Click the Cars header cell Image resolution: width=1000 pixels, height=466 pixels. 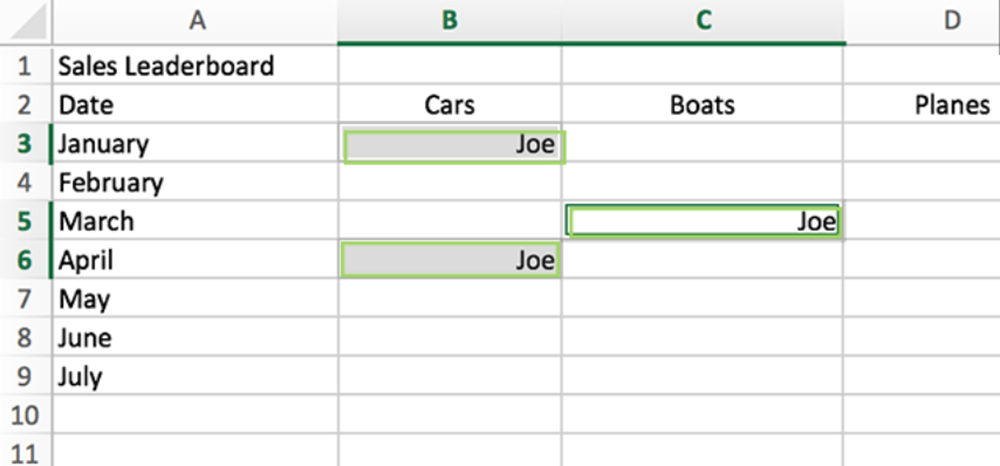tap(450, 105)
